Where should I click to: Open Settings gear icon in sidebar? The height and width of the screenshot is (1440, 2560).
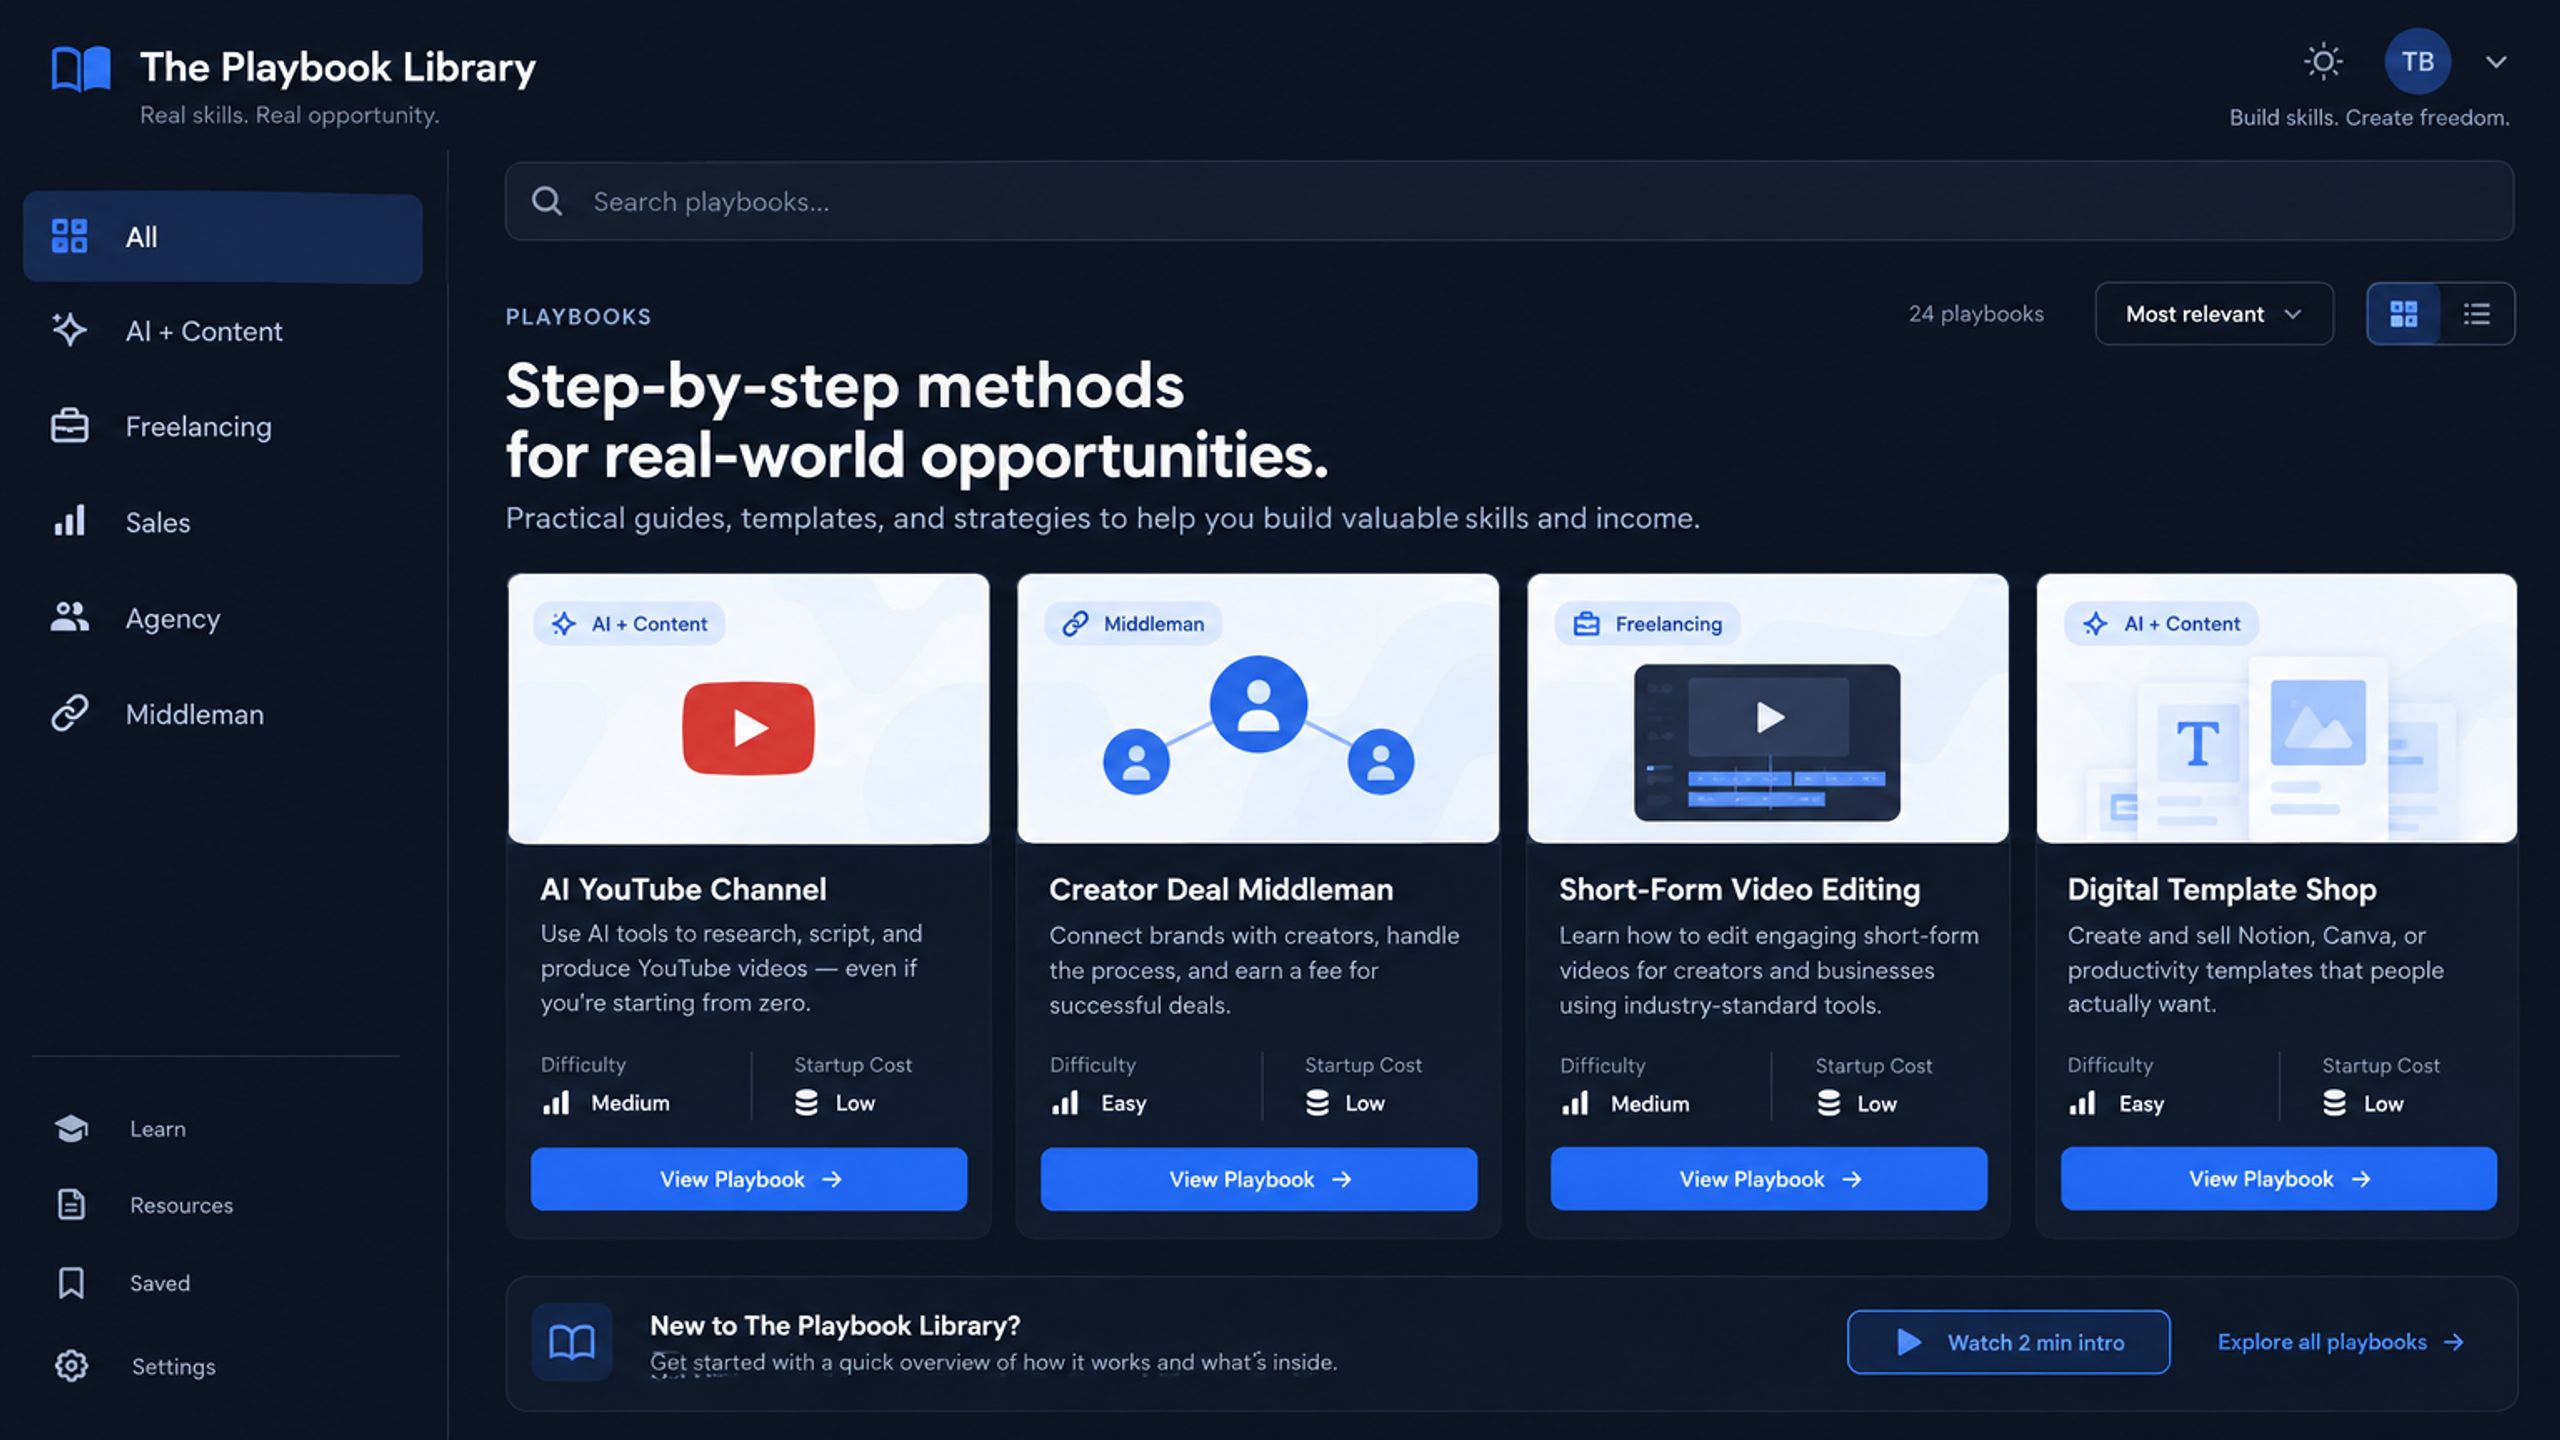point(71,1366)
